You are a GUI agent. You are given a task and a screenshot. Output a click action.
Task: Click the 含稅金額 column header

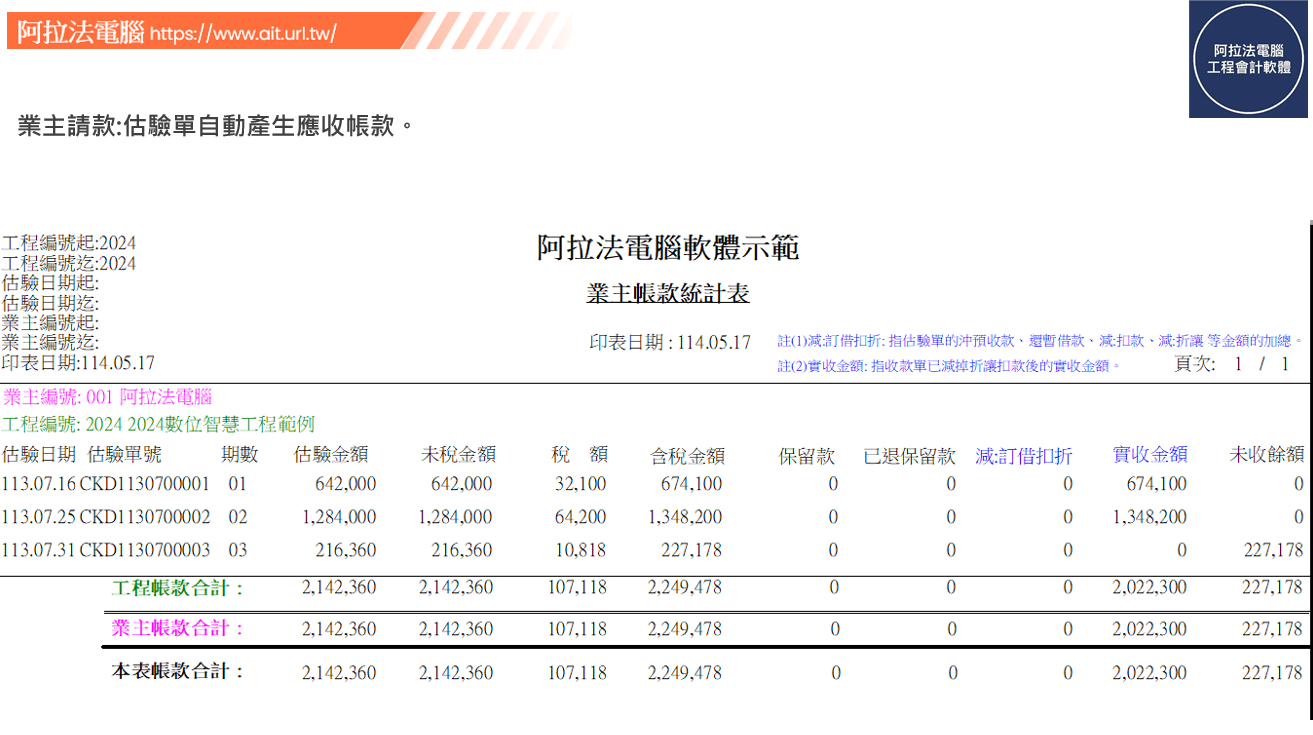688,456
